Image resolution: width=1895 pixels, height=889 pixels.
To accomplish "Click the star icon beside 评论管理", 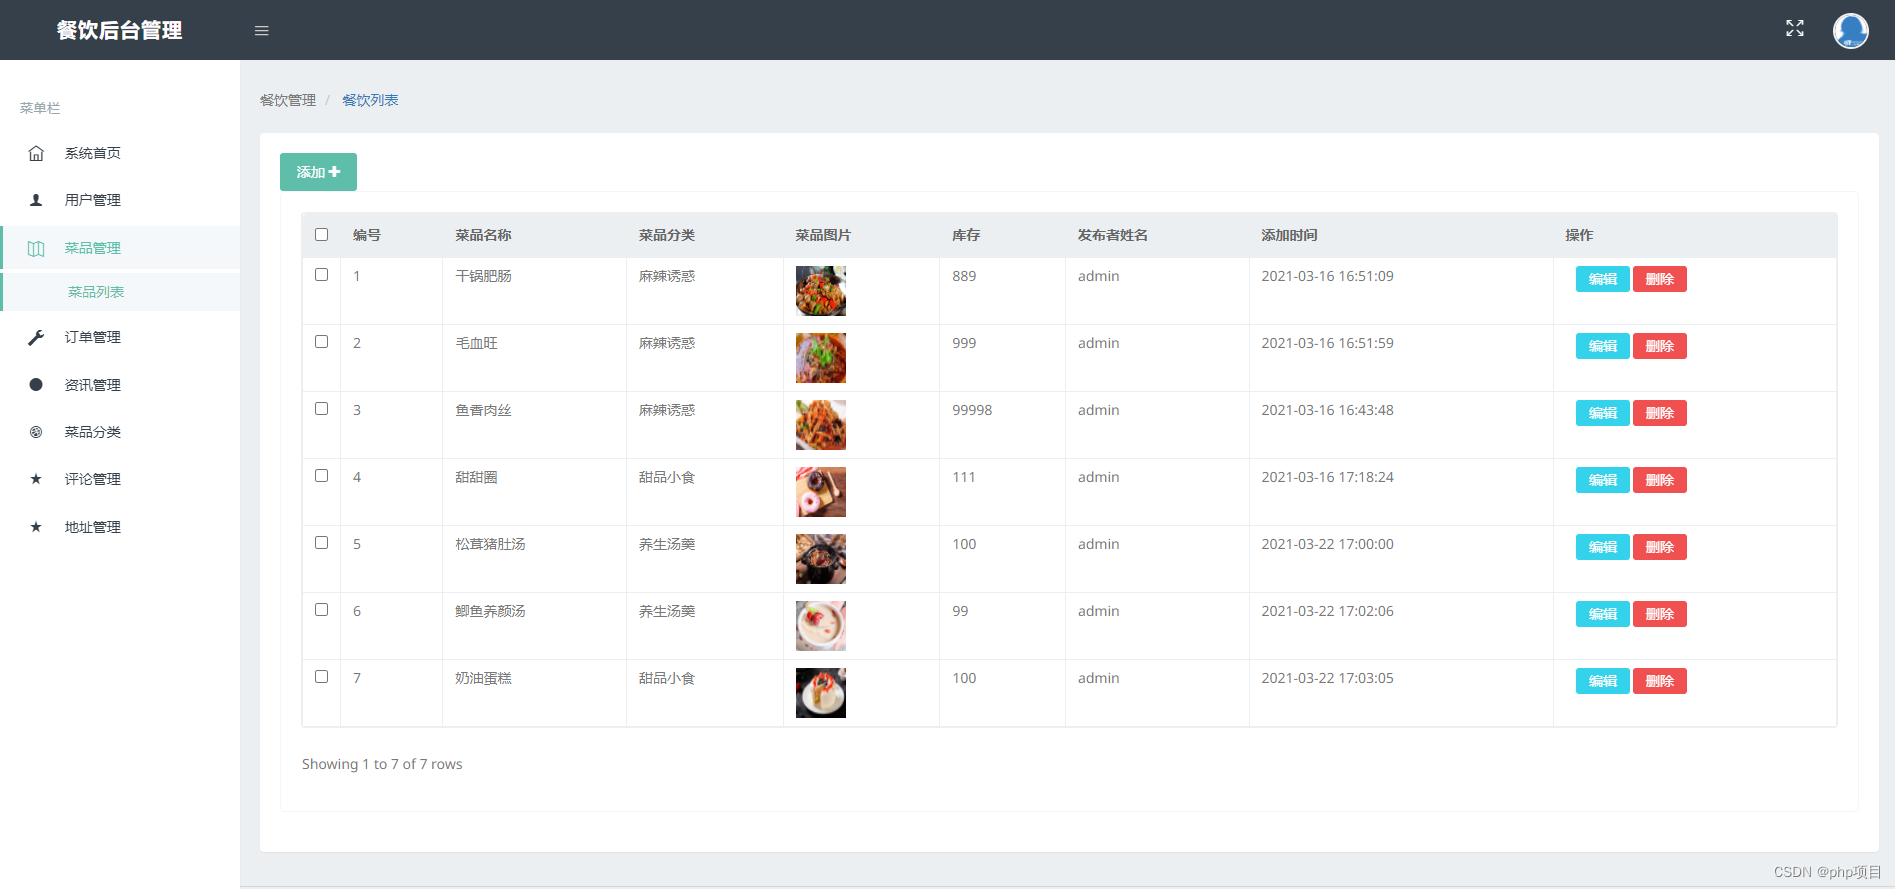I will pos(36,479).
